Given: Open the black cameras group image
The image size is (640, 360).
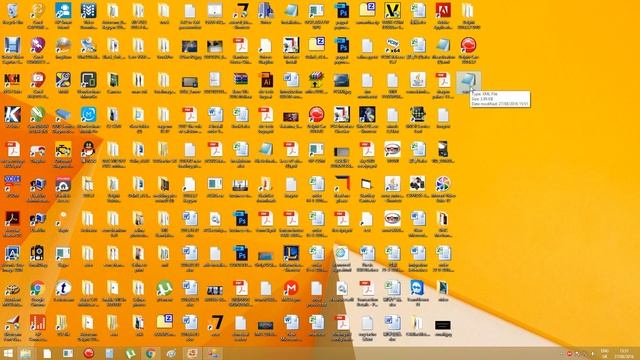Looking at the screenshot, I should [418, 185].
